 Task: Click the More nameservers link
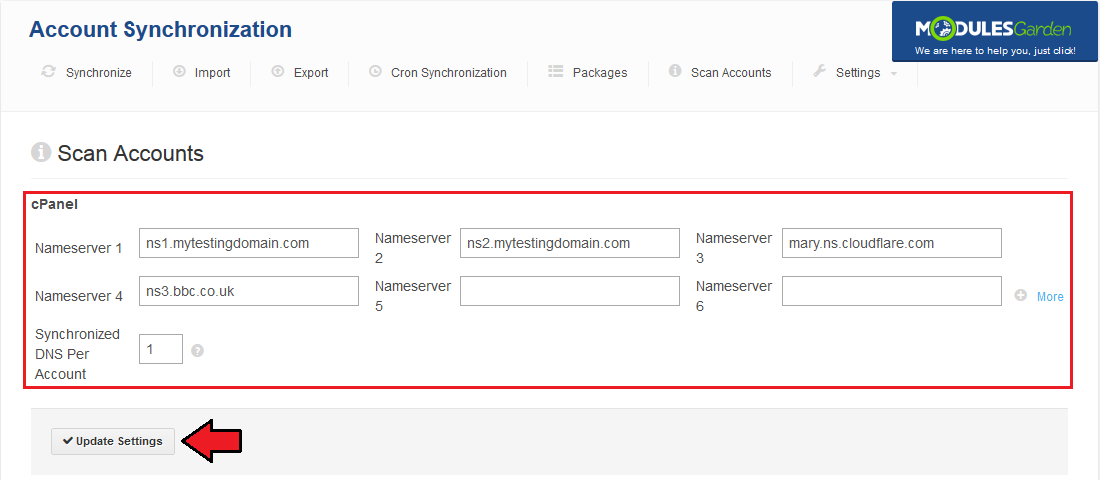pyautogui.click(x=1050, y=297)
